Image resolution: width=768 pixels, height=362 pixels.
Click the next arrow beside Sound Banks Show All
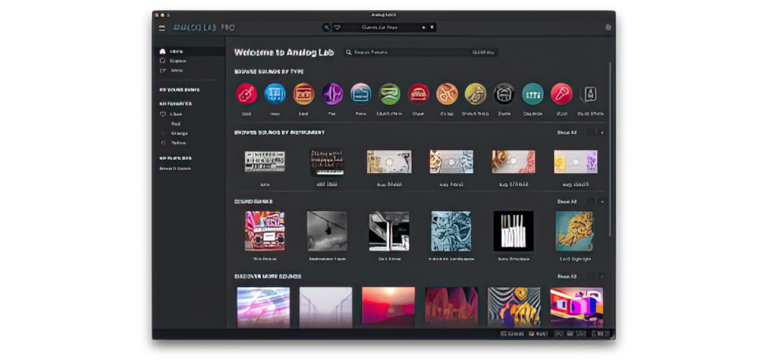[x=602, y=201]
